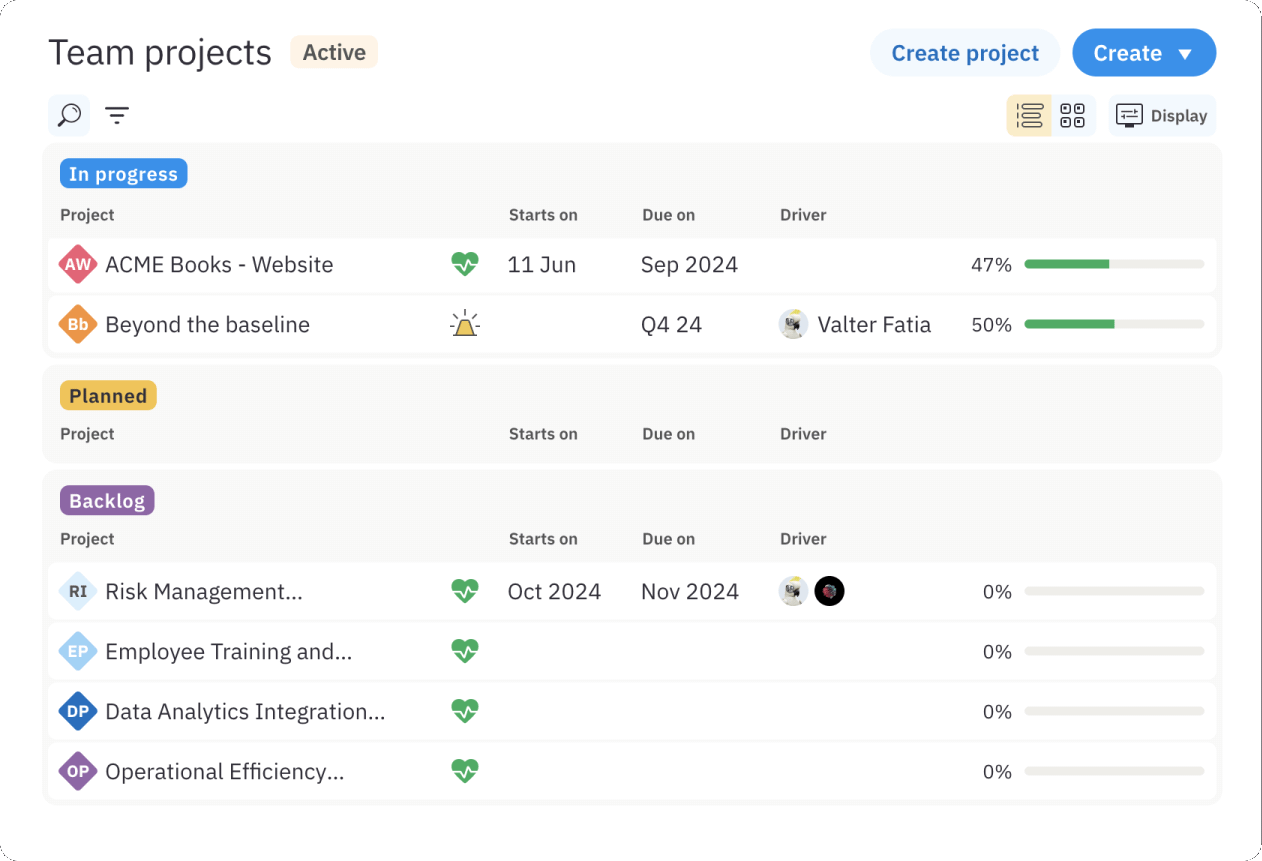The image size is (1262, 861).
Task: Click Project header in Backlog group
Action: [87, 539]
